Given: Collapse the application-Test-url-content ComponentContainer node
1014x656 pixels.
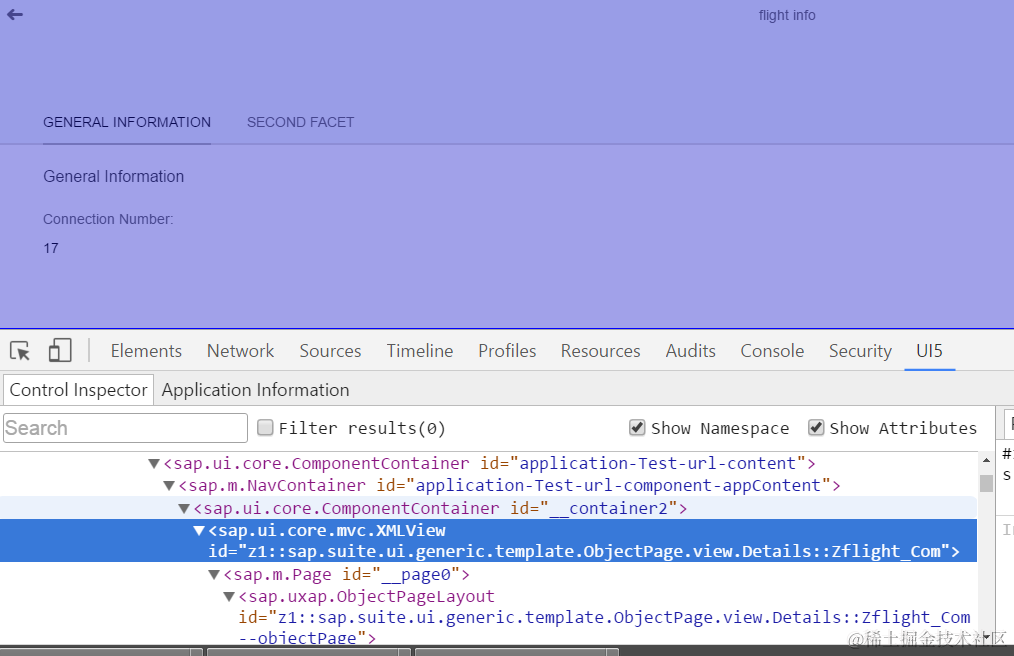Looking at the screenshot, I should 154,463.
